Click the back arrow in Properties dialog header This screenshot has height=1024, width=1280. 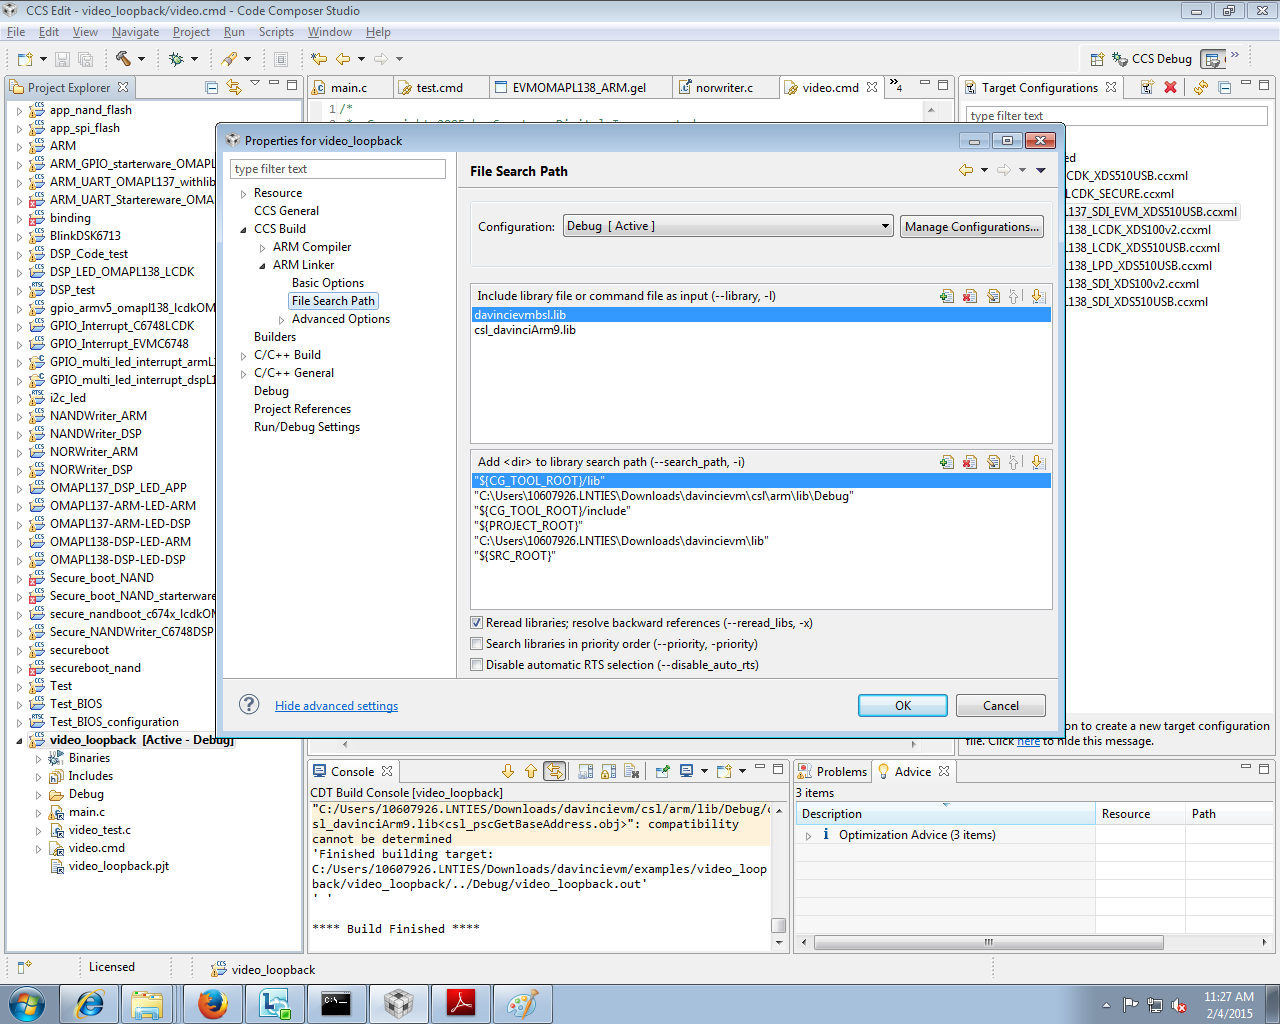click(x=966, y=170)
